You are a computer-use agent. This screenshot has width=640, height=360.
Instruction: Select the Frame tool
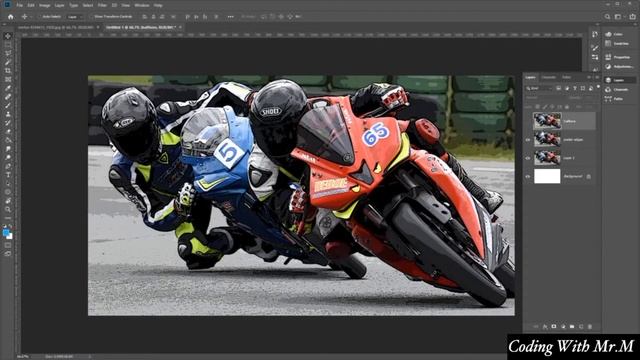[8, 79]
